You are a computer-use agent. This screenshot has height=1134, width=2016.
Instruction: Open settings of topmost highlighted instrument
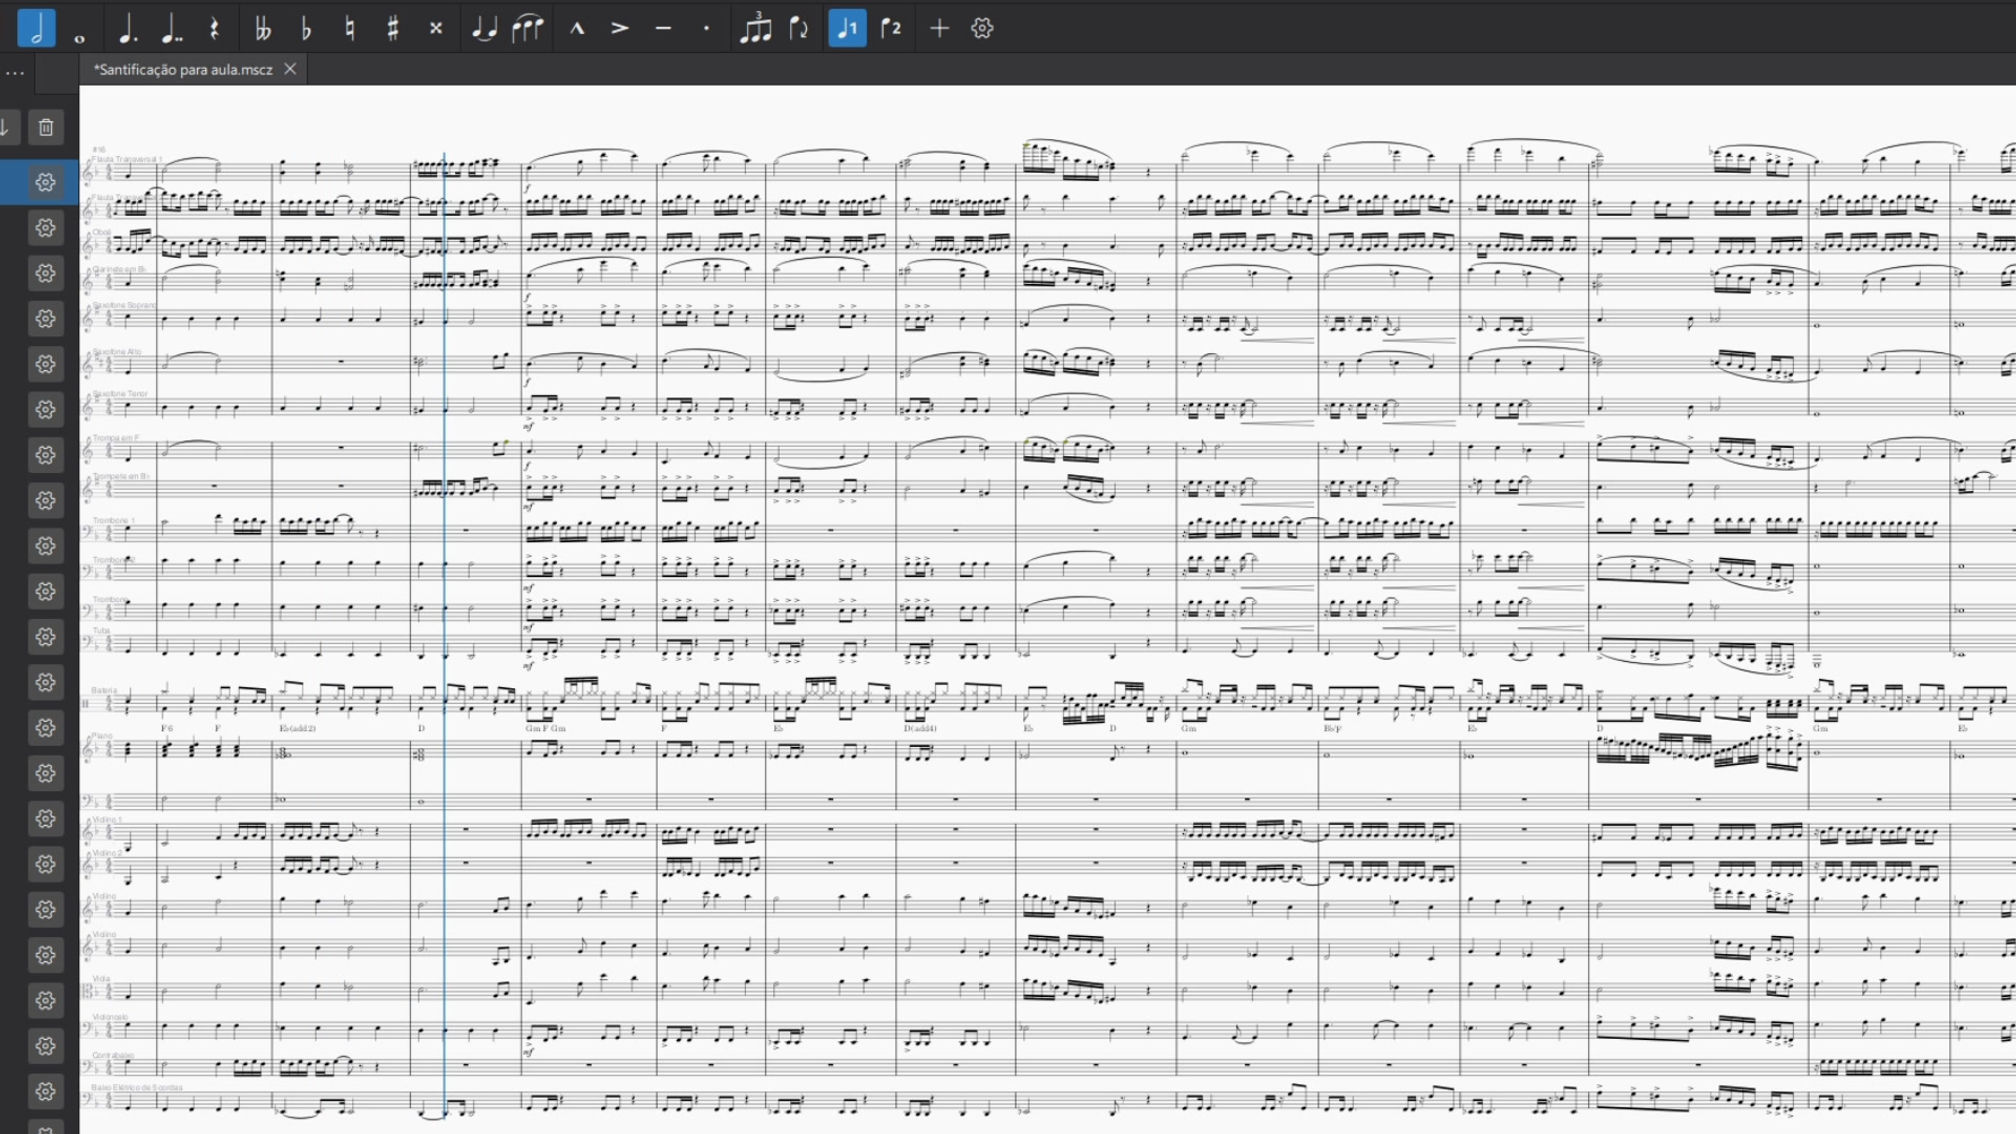pyautogui.click(x=45, y=182)
